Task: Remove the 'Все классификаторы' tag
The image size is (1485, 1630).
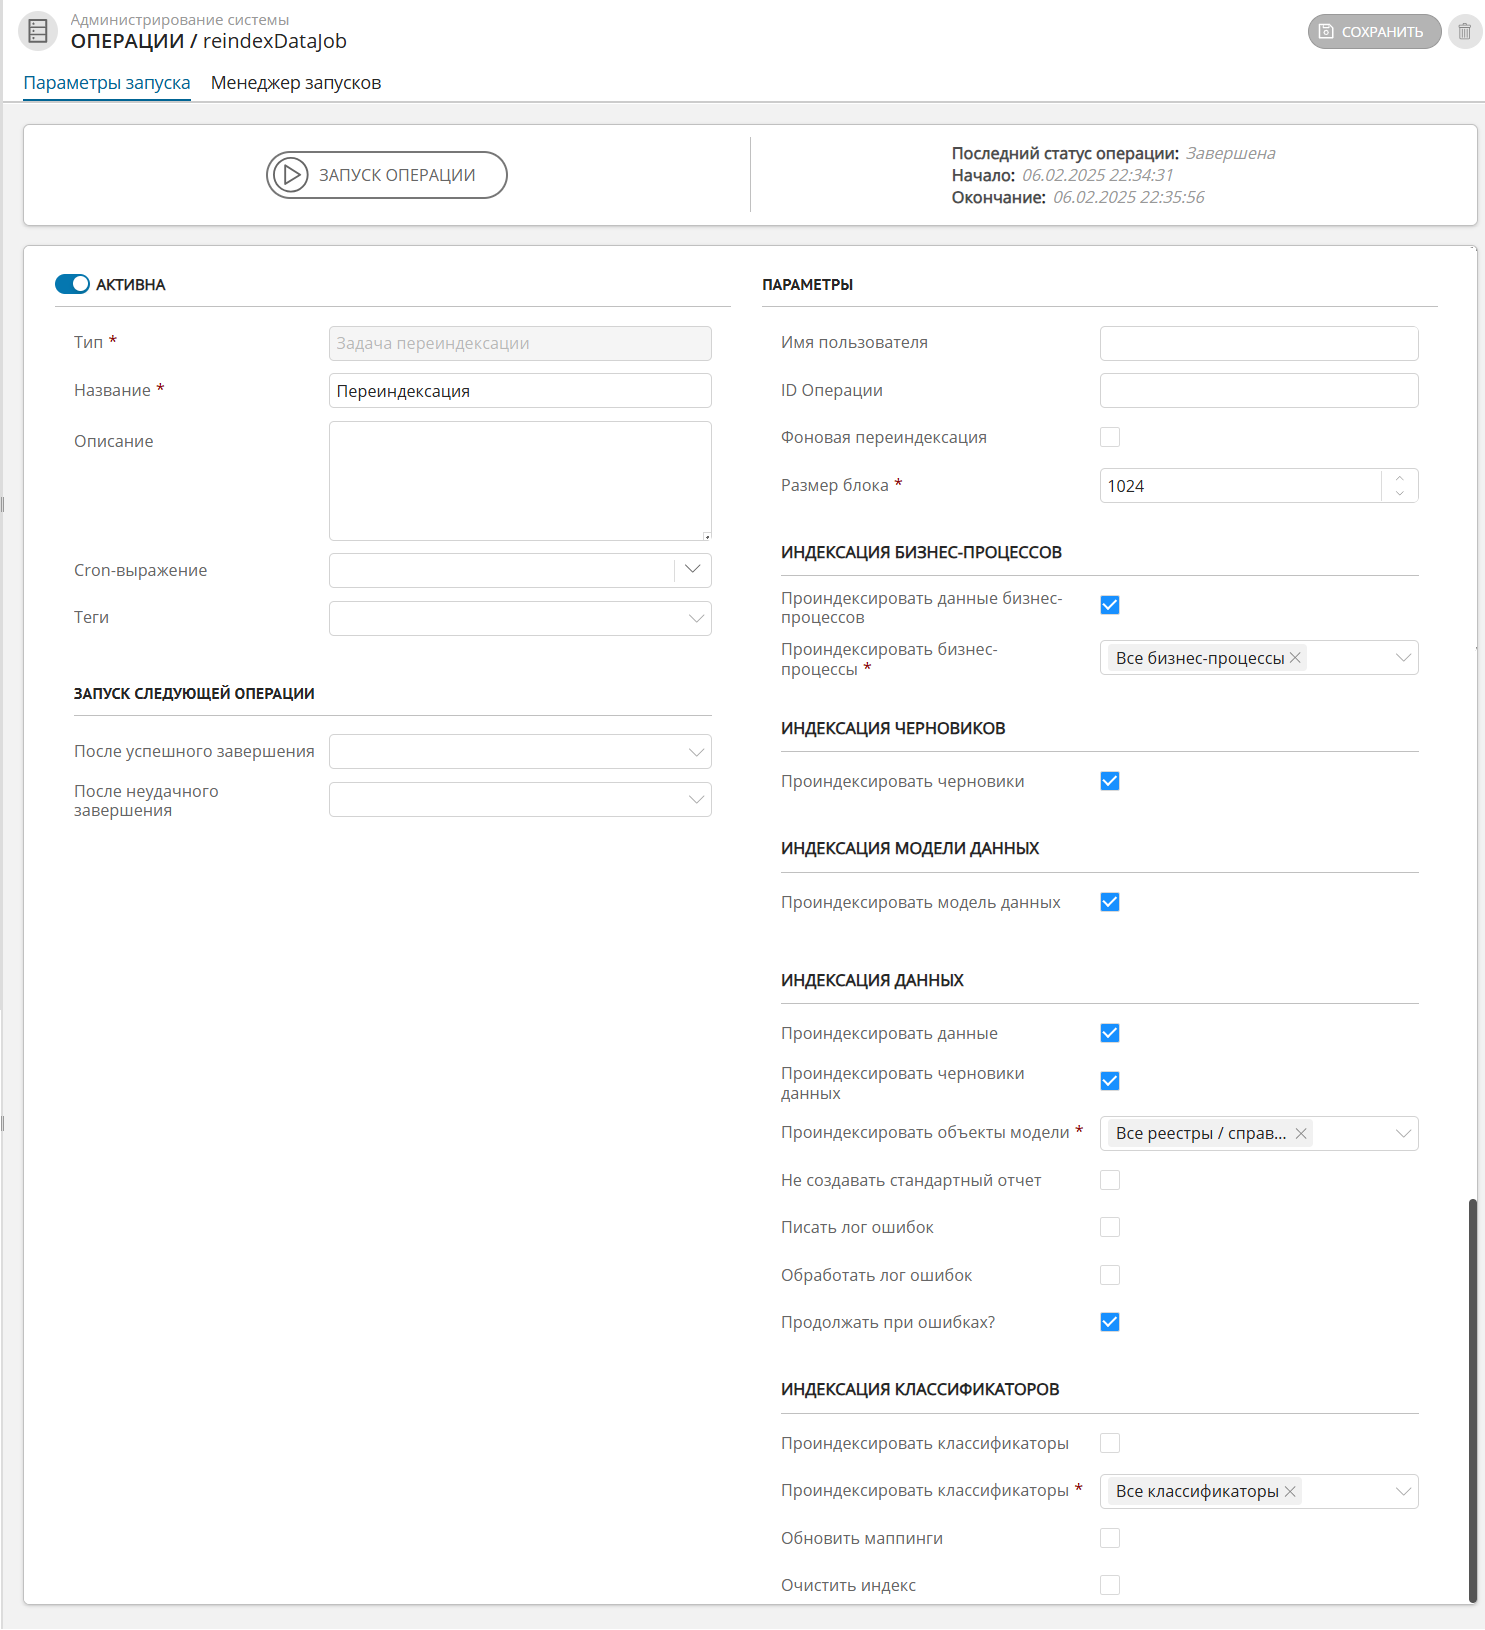Action: coord(1290,1491)
